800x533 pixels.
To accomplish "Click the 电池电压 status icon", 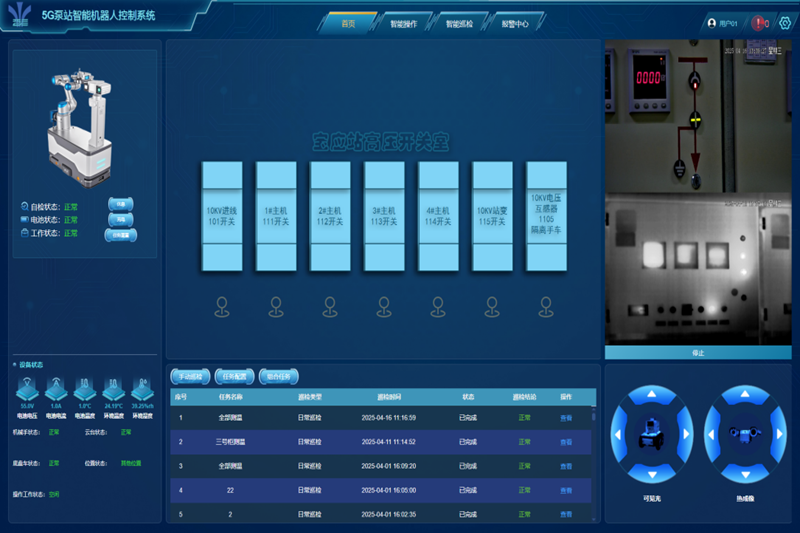I will click(28, 388).
